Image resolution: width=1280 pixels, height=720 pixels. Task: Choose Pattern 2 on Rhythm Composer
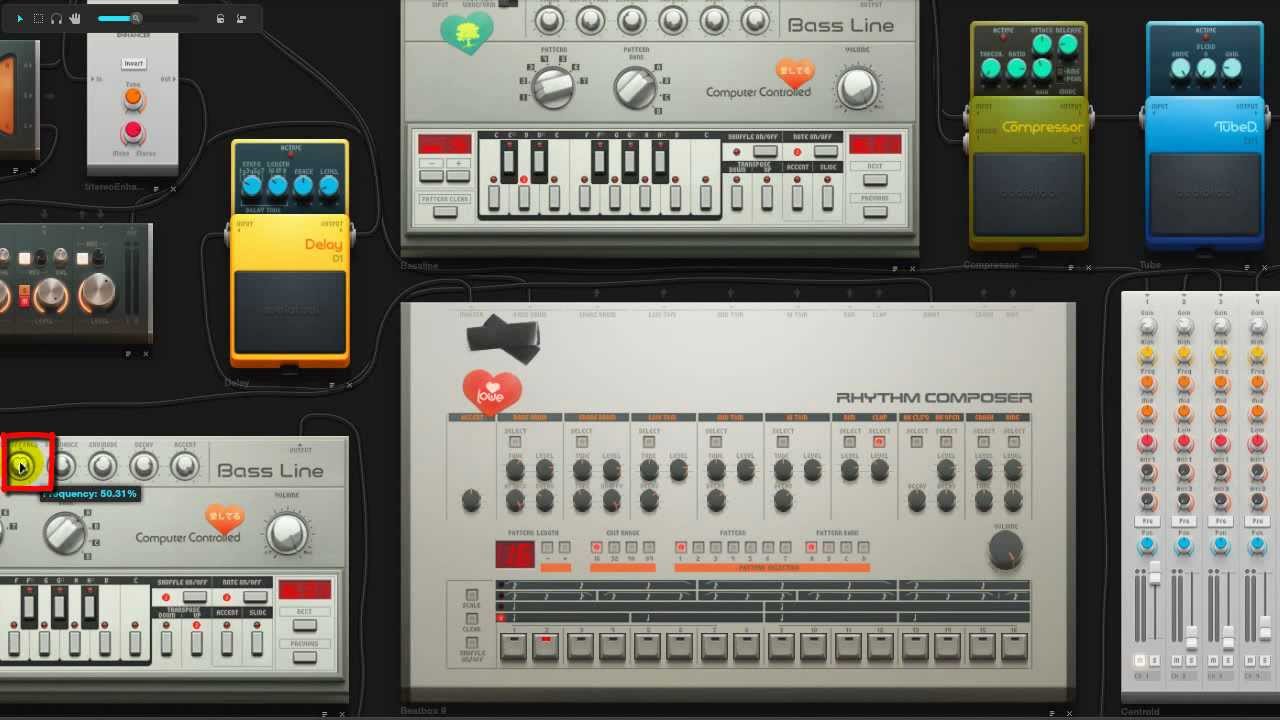698,547
